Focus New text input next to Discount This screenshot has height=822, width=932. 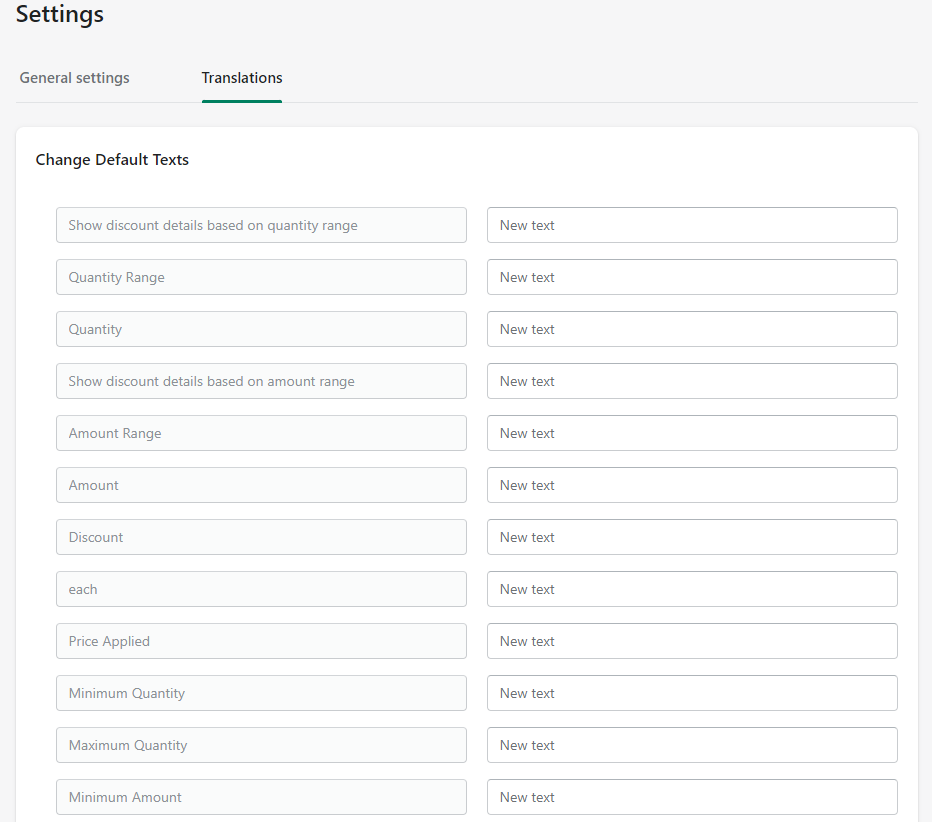[x=692, y=537]
